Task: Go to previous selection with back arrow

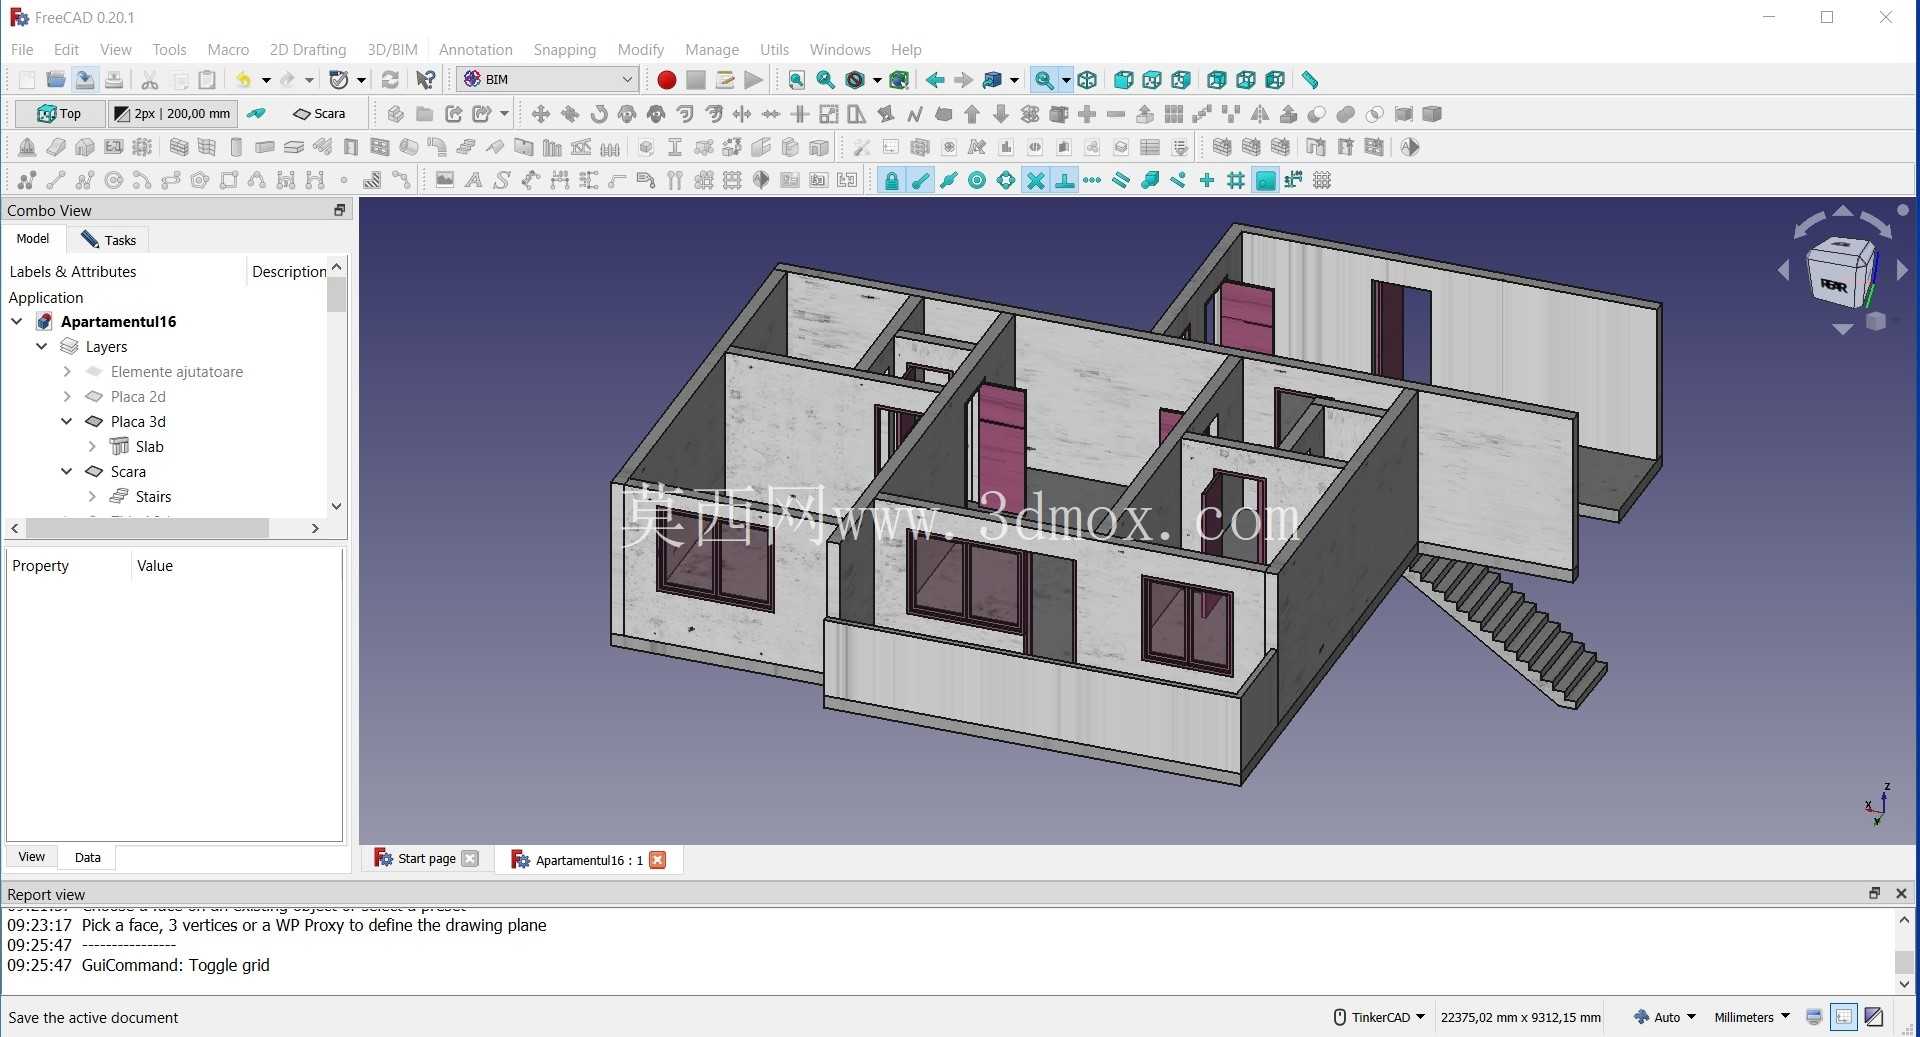Action: pyautogui.click(x=935, y=80)
